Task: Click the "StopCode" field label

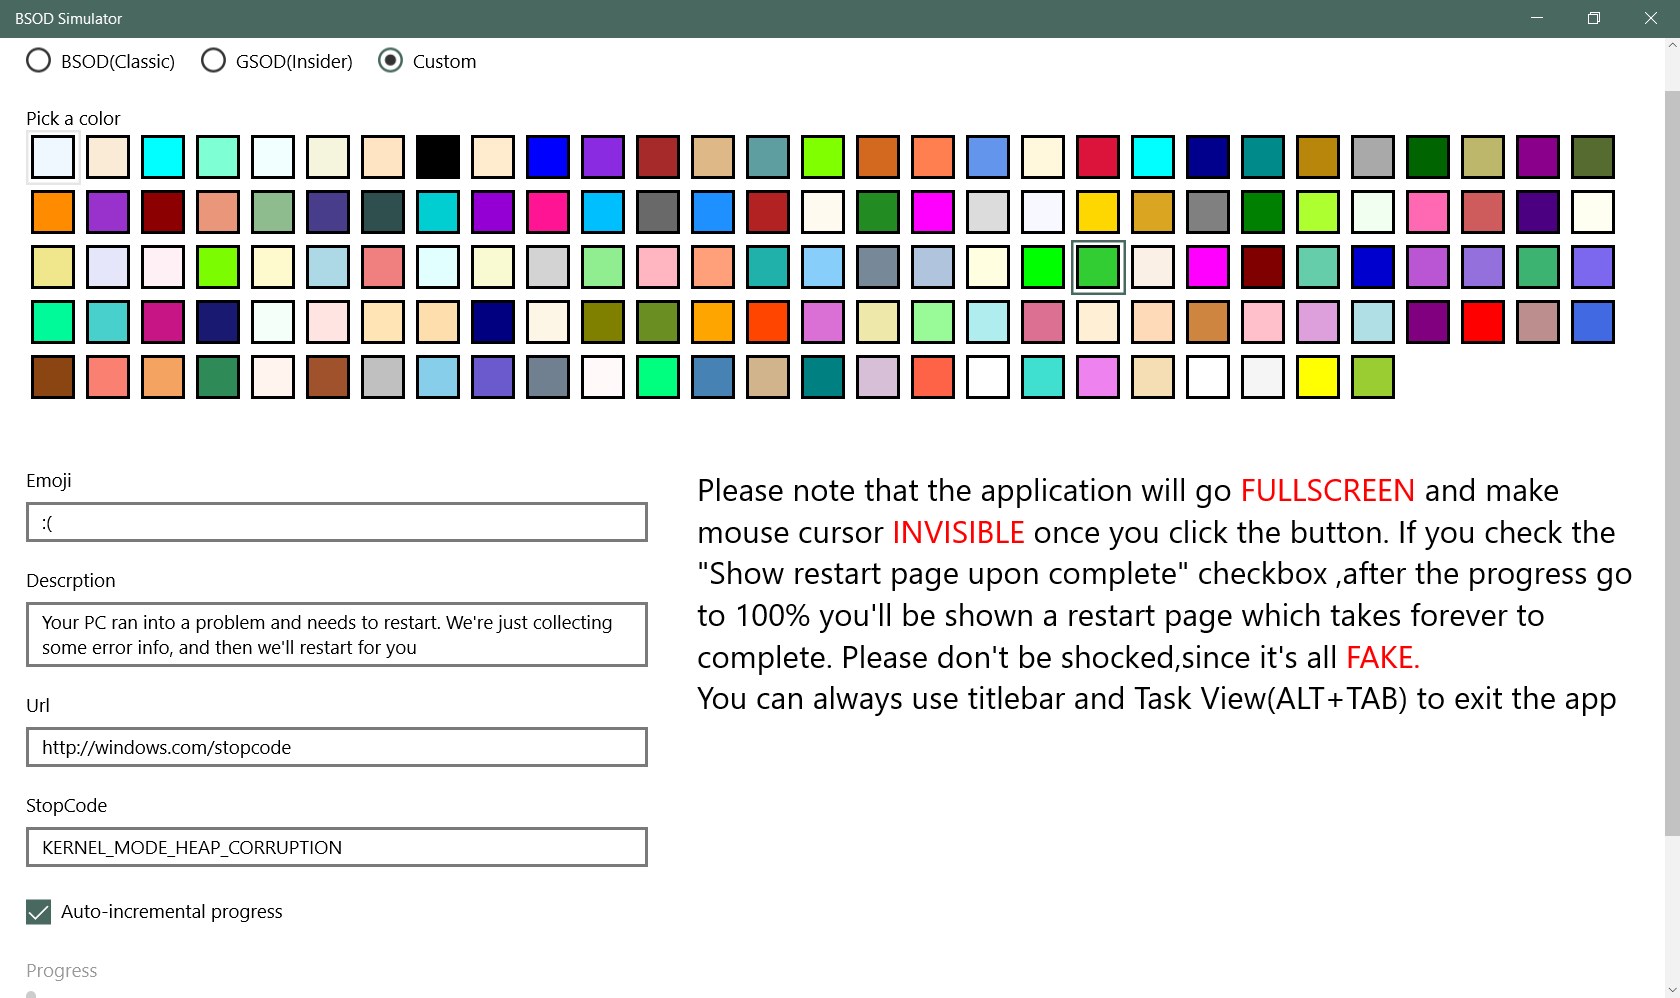Action: [x=66, y=805]
